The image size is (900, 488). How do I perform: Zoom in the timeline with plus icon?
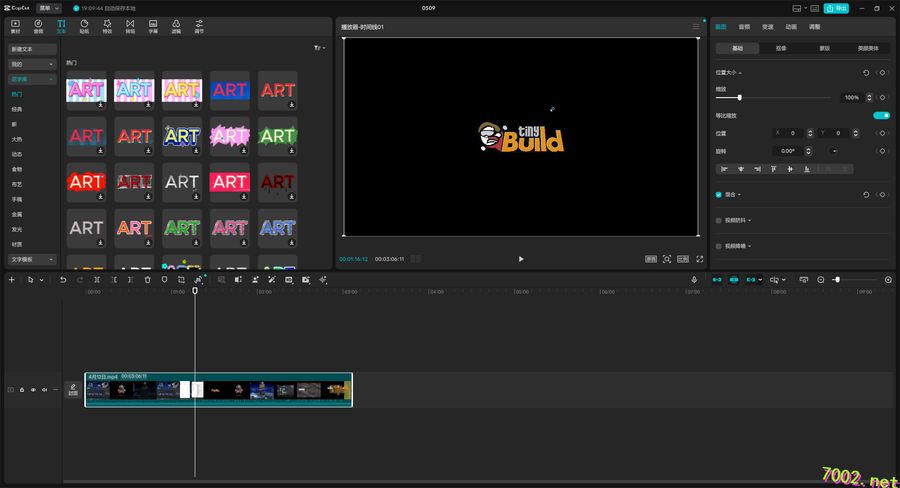click(888, 280)
